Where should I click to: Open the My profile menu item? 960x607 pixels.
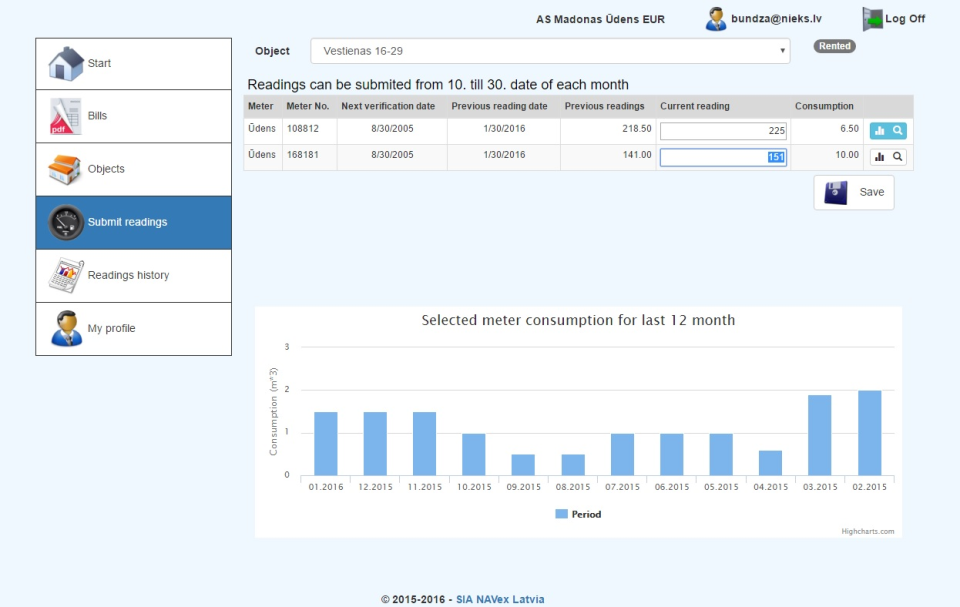click(133, 328)
